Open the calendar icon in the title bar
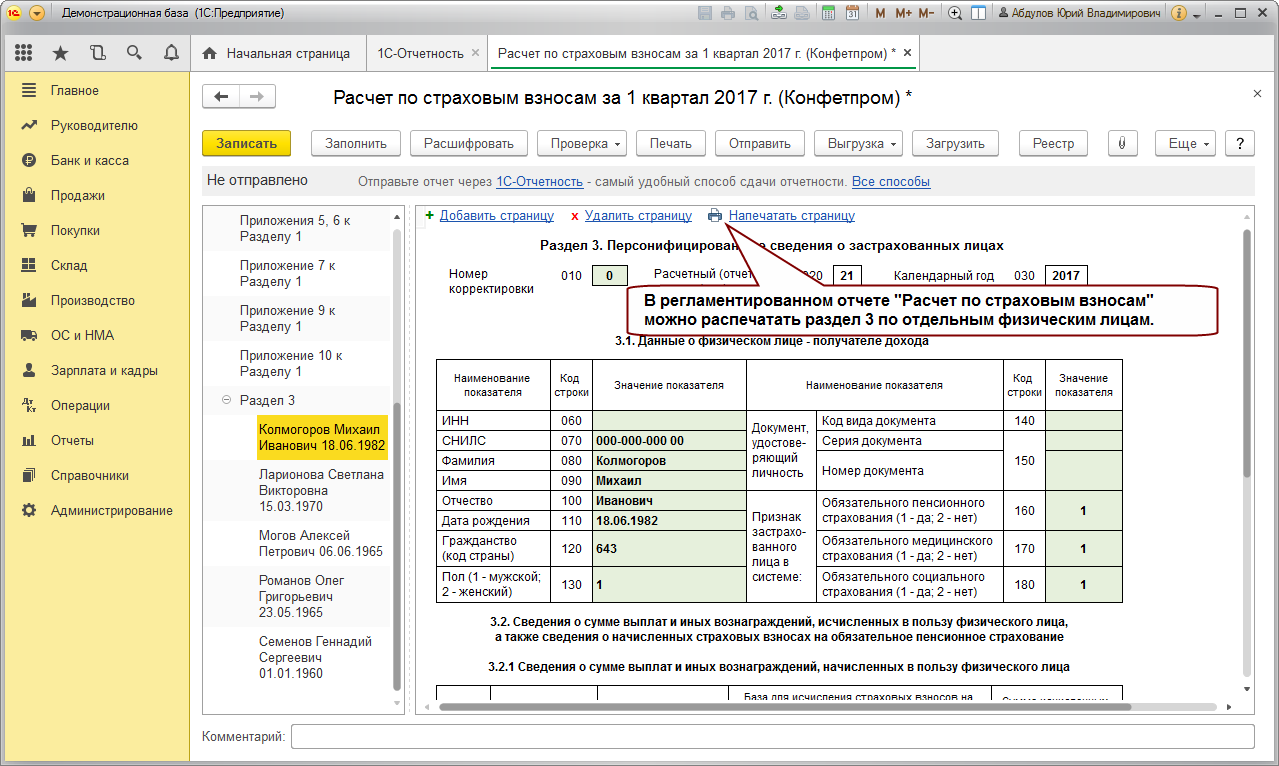 (852, 14)
